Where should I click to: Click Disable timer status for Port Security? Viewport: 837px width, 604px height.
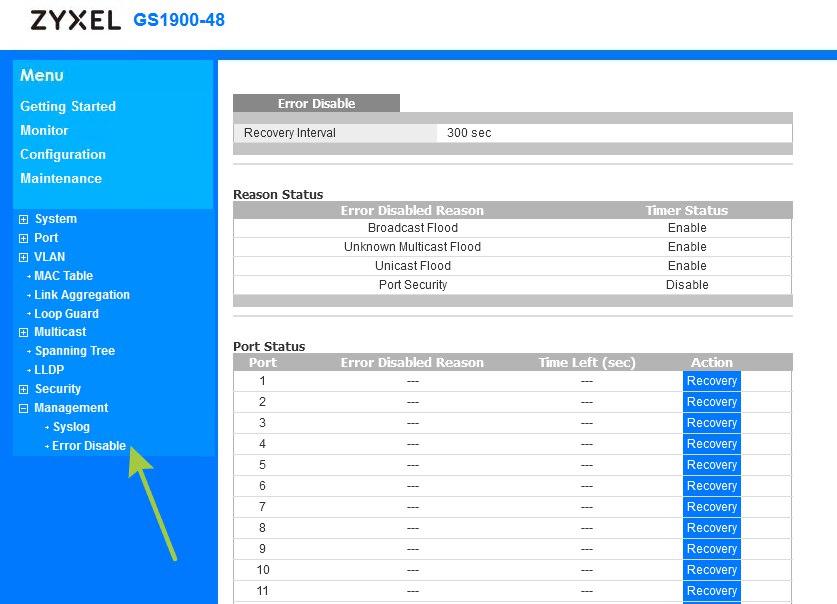click(687, 284)
